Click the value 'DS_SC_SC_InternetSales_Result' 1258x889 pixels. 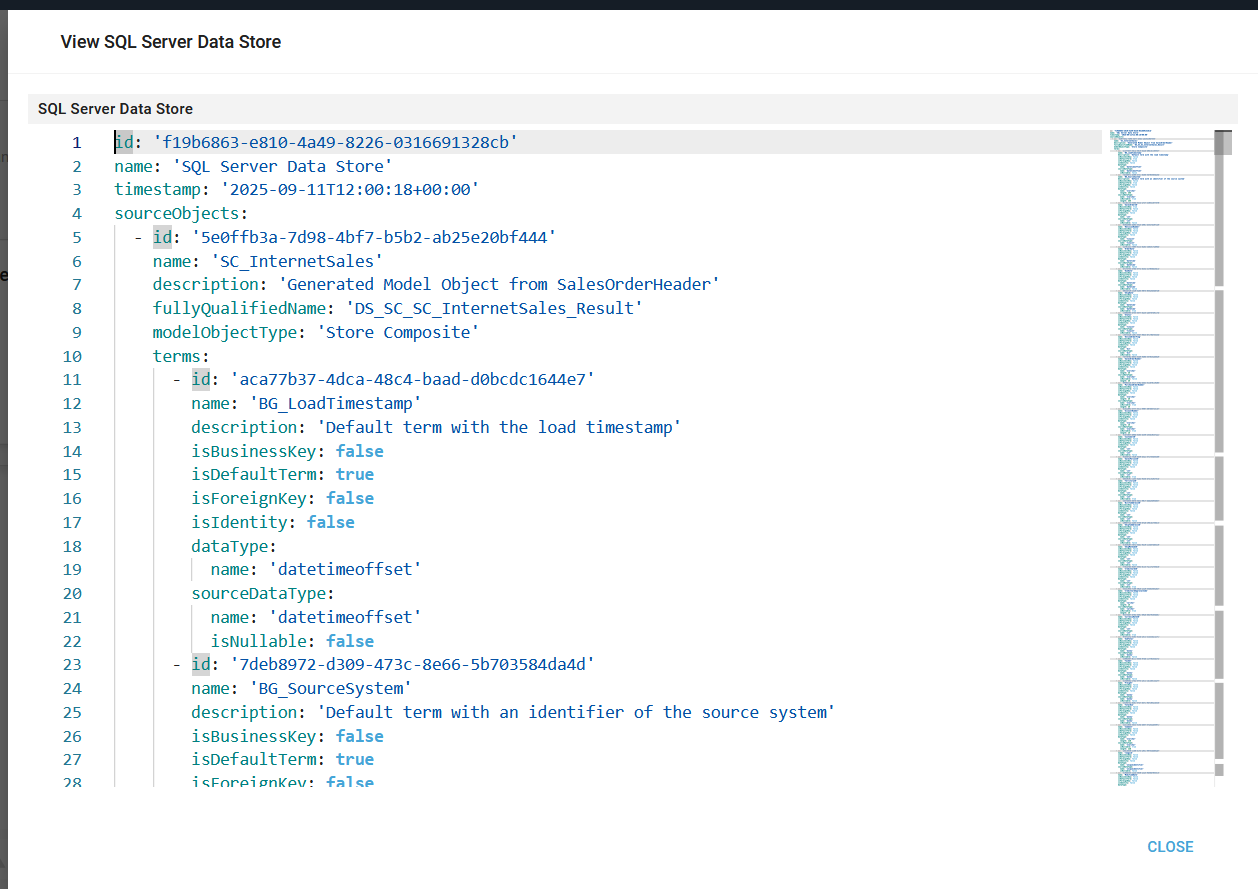click(494, 308)
